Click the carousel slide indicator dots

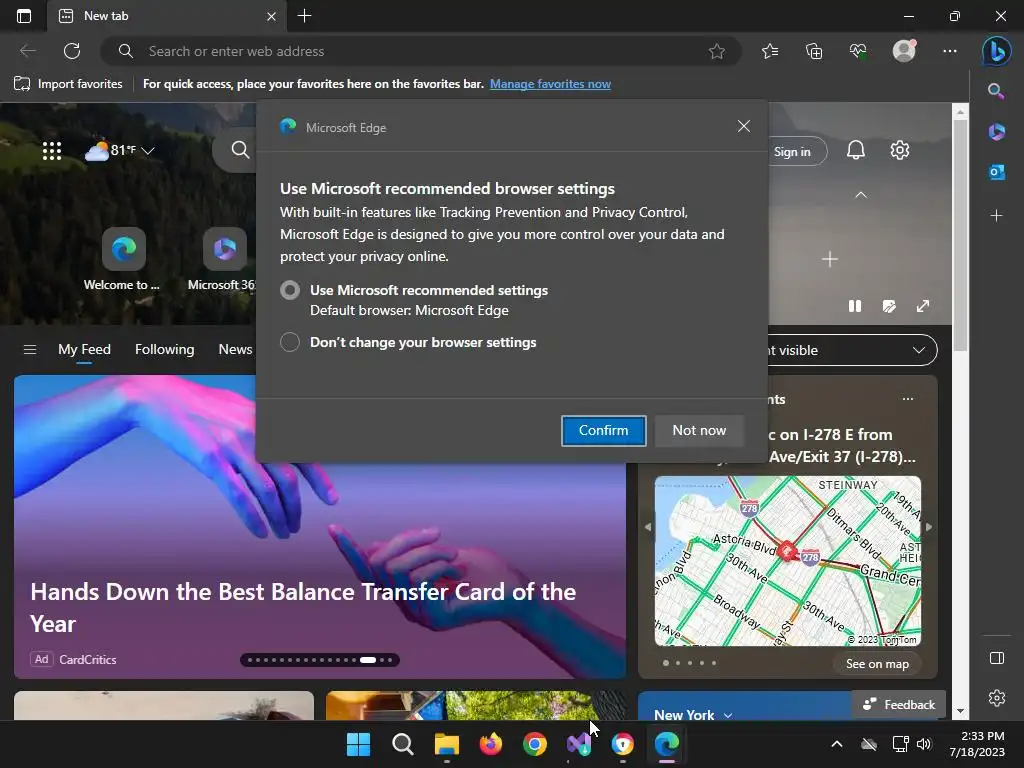click(x=320, y=660)
